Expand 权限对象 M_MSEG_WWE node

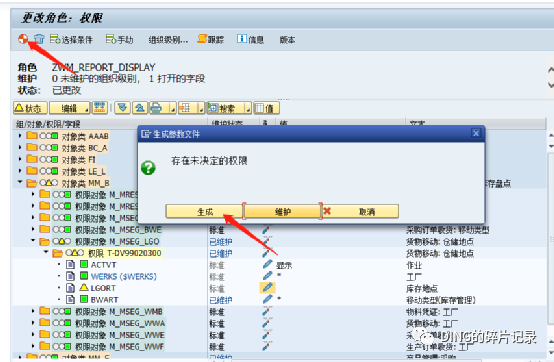[33, 334]
